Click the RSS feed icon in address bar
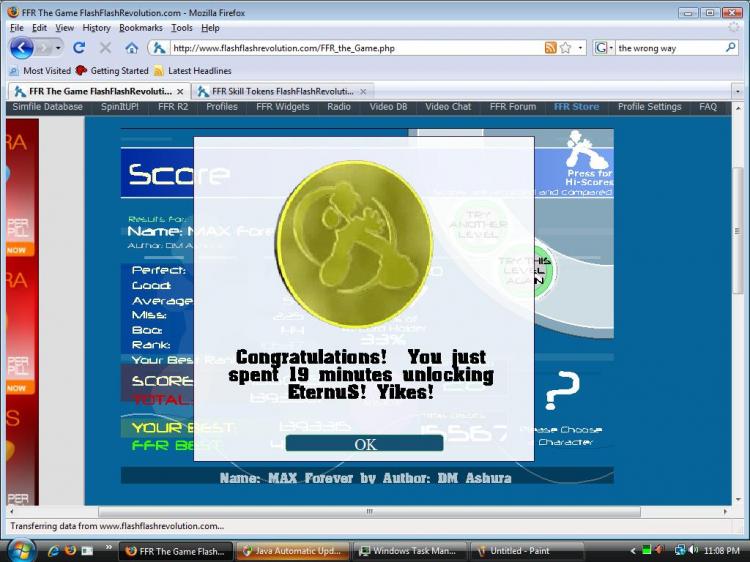The width and height of the screenshot is (750, 562). [551, 48]
